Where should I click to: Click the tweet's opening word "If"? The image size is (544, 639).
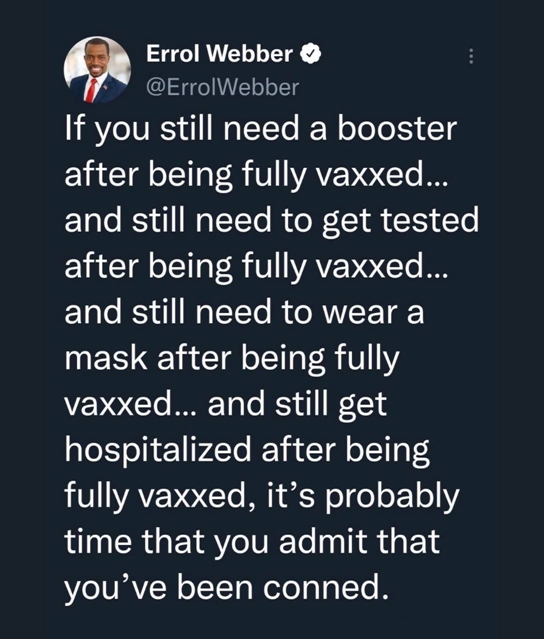pos(74,129)
